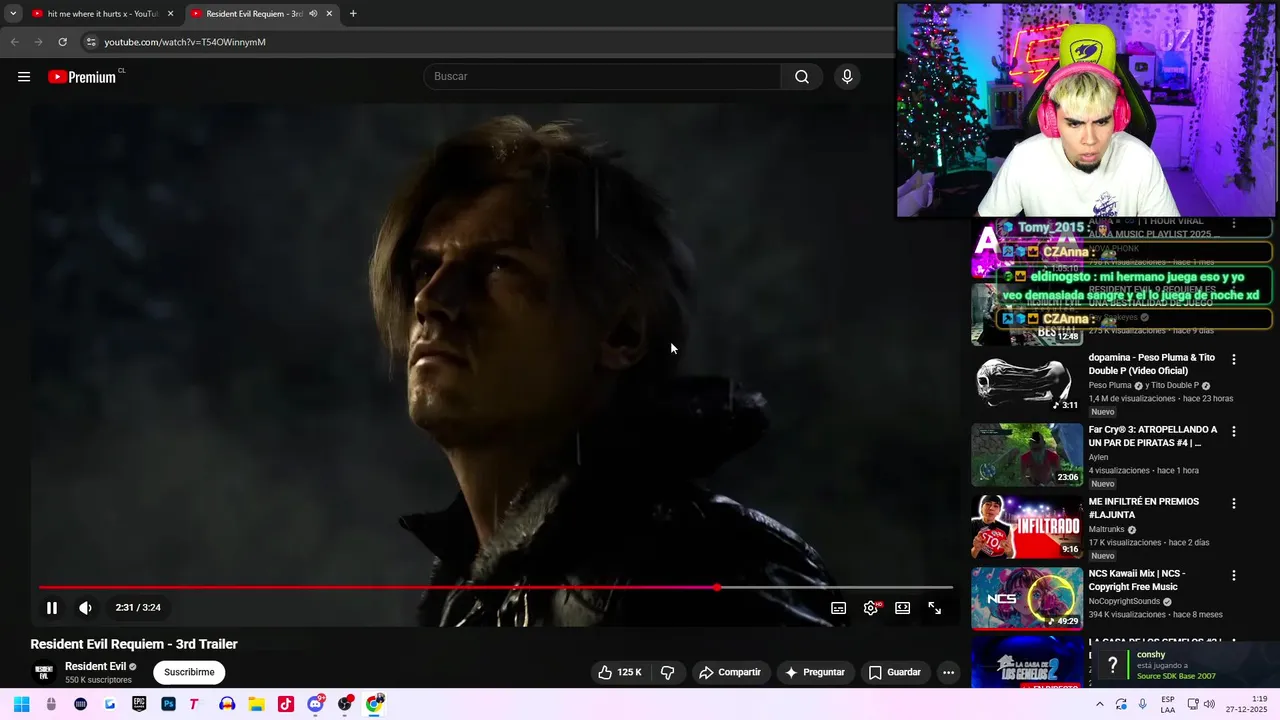This screenshot has width=1280, height=720.
Task: Open Photoshop from the taskbar
Action: pos(168,704)
